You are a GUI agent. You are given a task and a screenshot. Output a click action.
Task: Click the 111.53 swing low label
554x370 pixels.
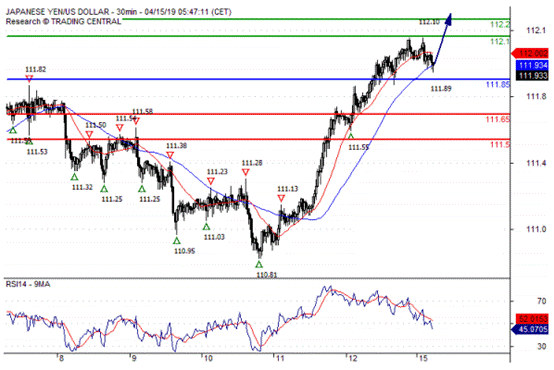coord(37,152)
